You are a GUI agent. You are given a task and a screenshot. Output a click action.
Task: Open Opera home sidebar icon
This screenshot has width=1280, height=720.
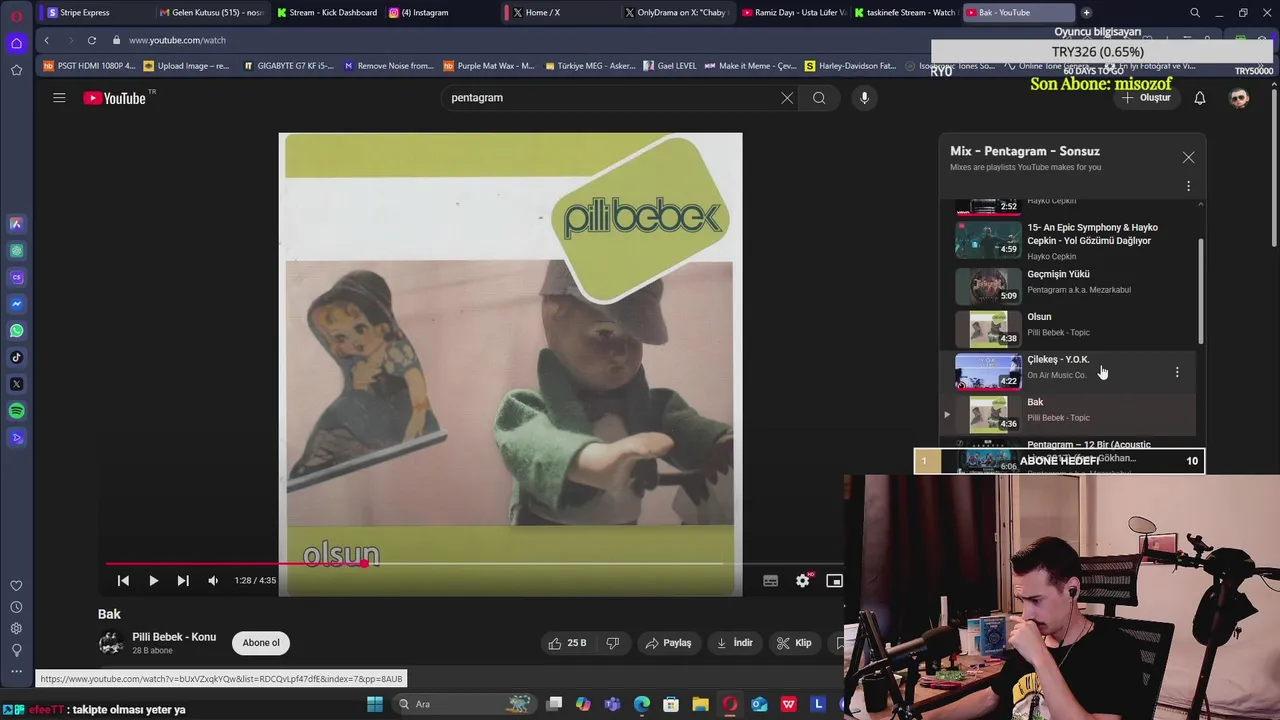point(16,43)
